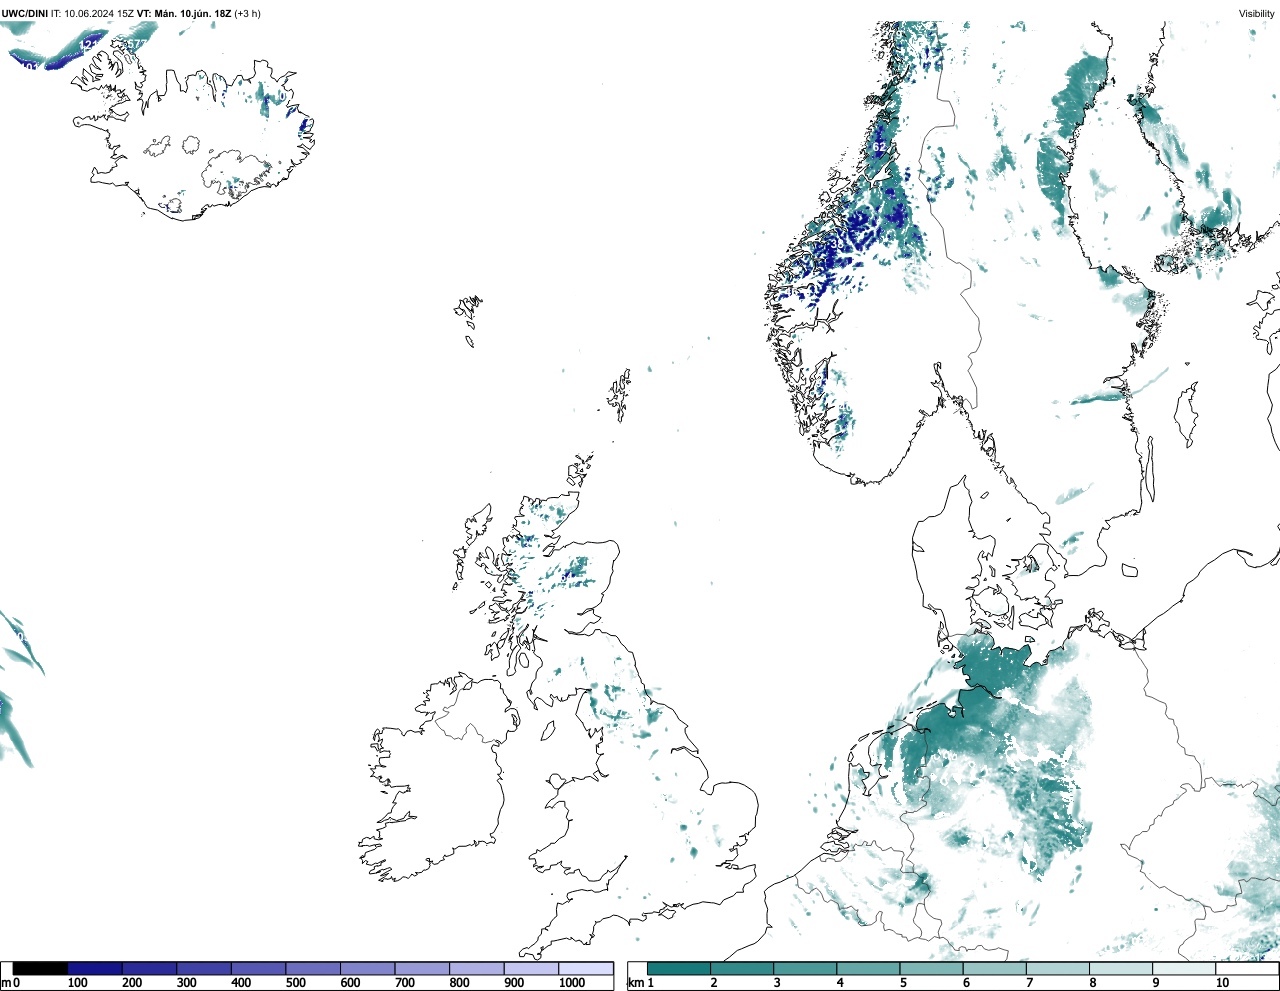Select the darkest teal 1–2 km swatch
1280x991 pixels.
[679, 968]
